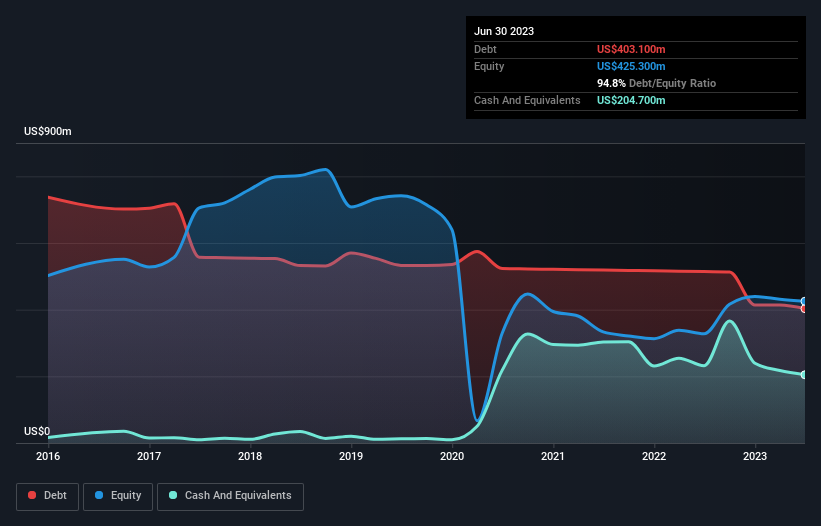Click the blue Equity legend dot
The width and height of the screenshot is (821, 526).
(99, 495)
